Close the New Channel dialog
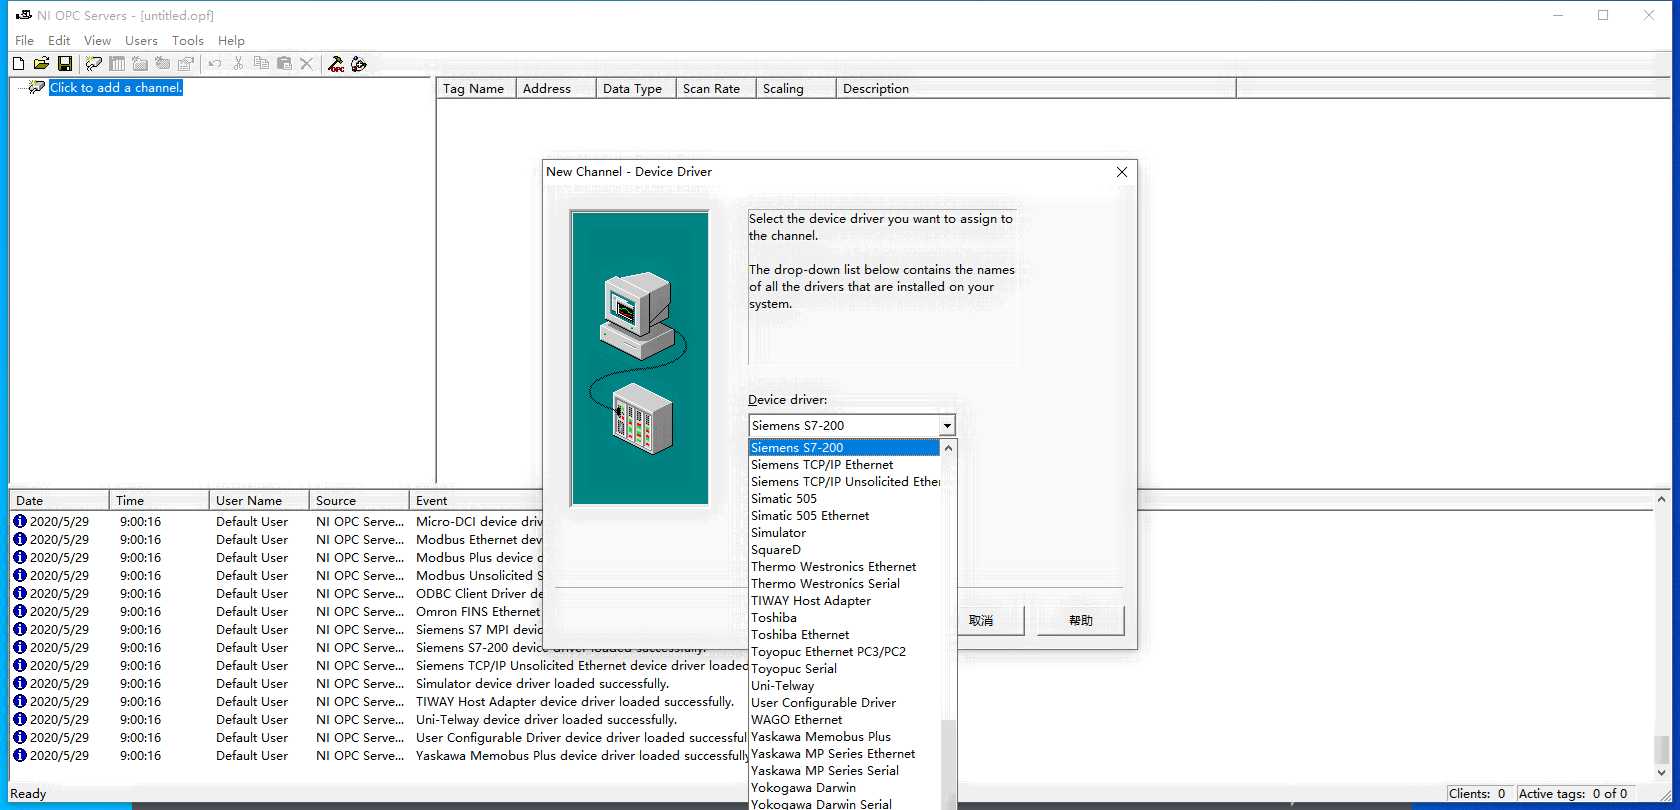Image resolution: width=1680 pixels, height=810 pixels. coord(1121,172)
